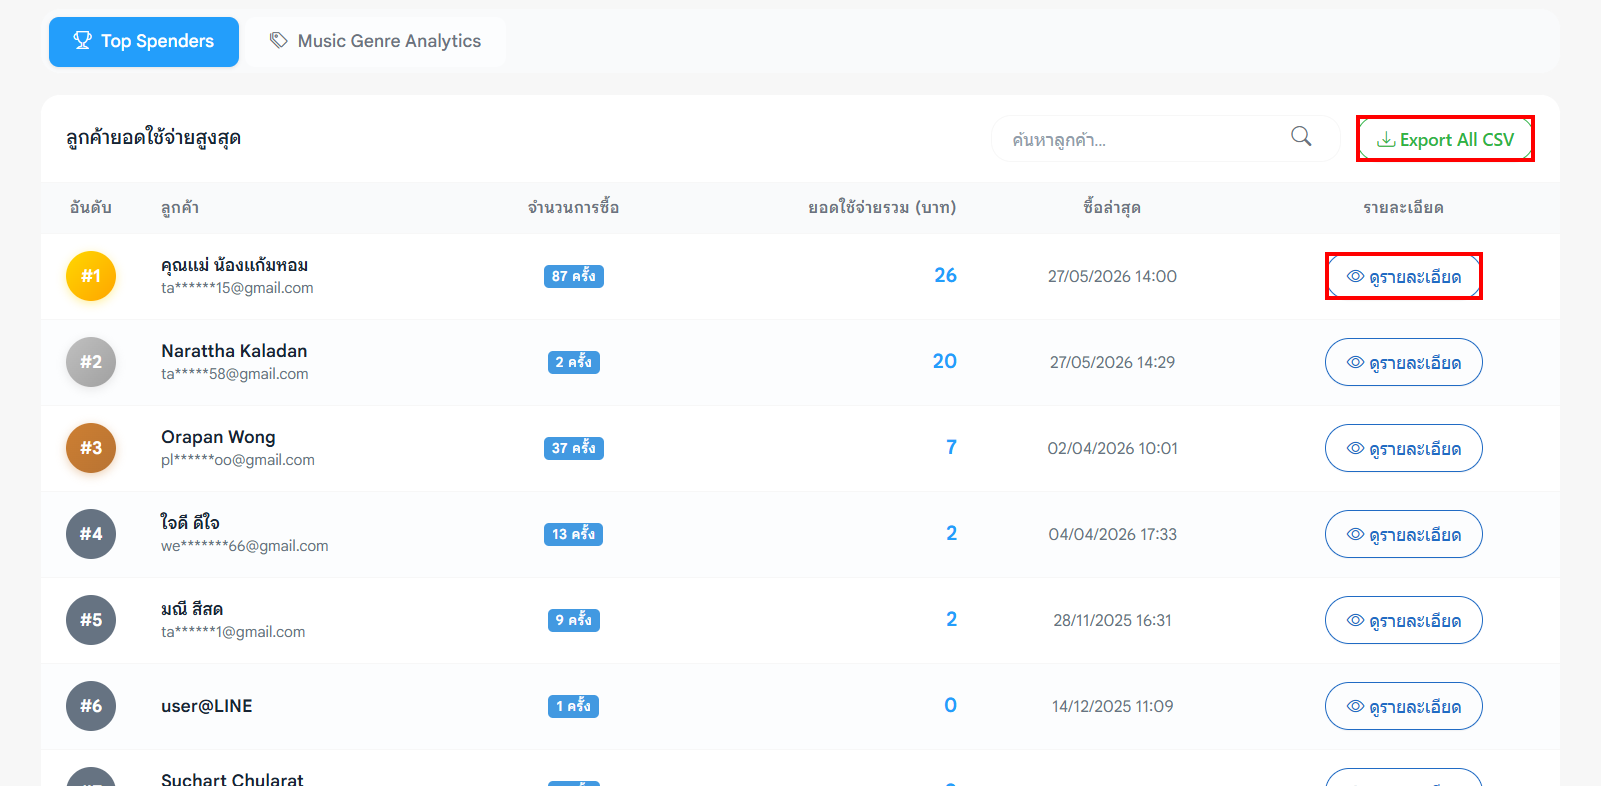View details for ใจดี ดีใจ
Screen dimensions: 1601x786
(x=1404, y=534)
